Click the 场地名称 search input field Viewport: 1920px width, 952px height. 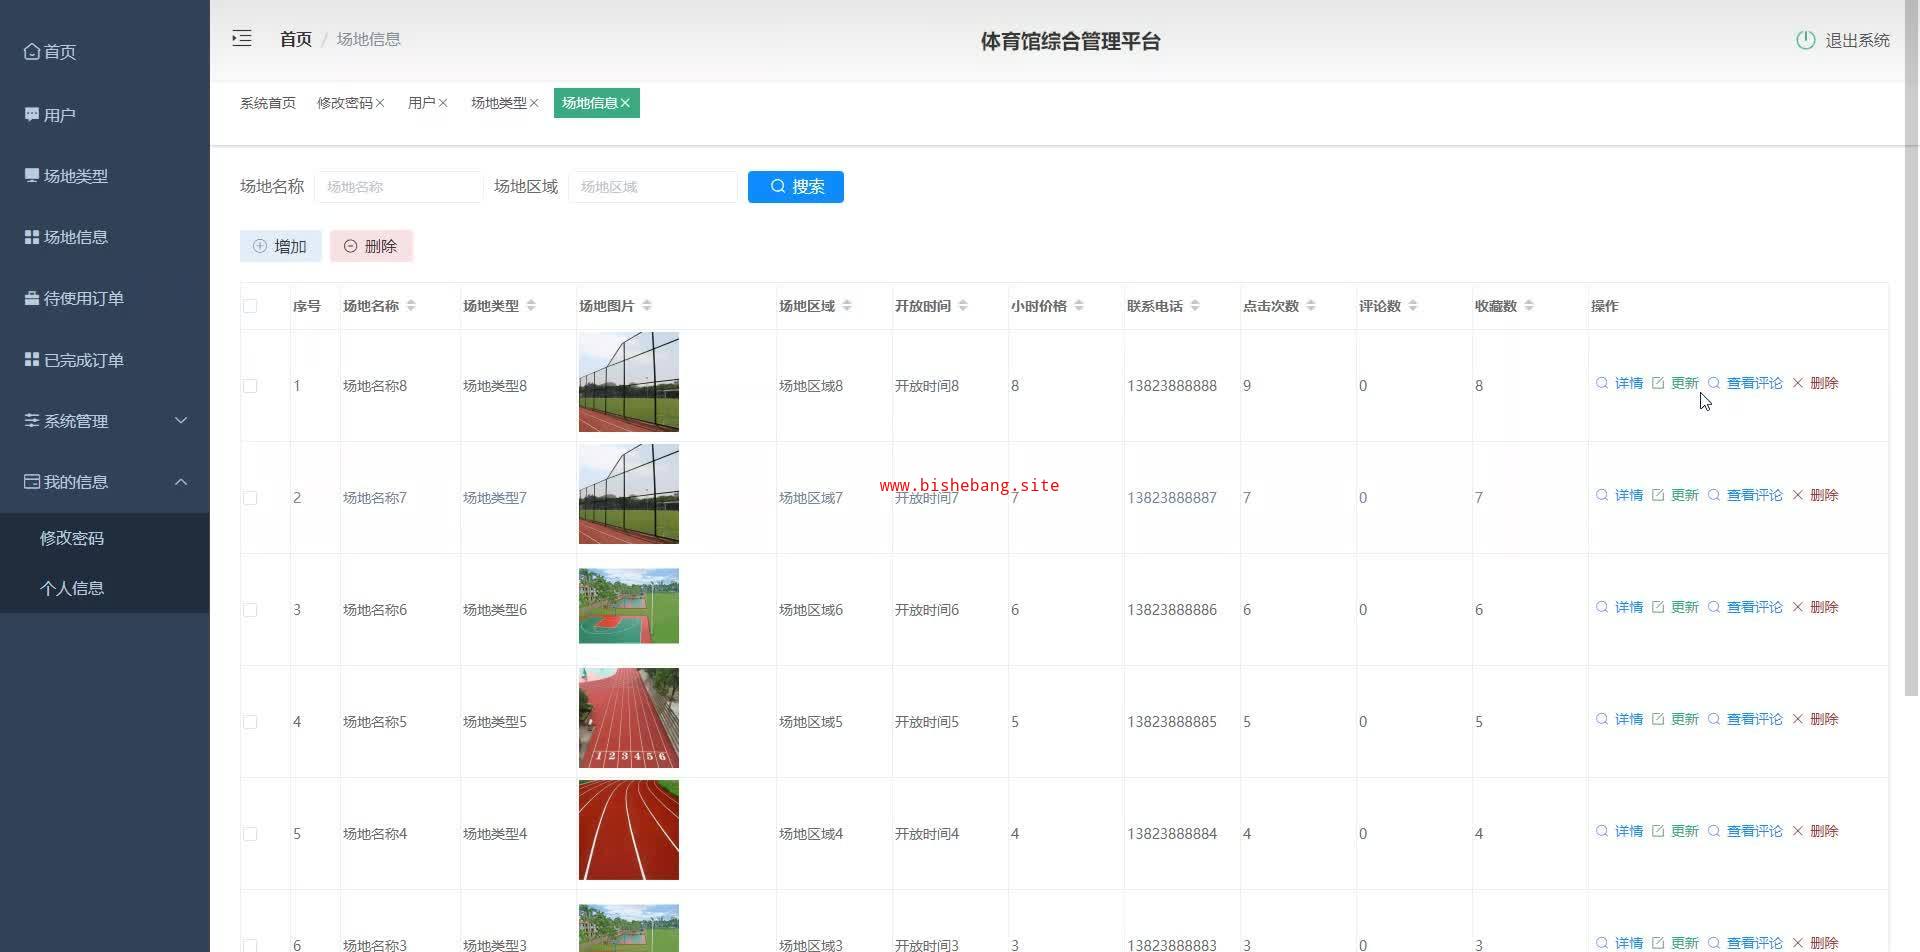398,187
